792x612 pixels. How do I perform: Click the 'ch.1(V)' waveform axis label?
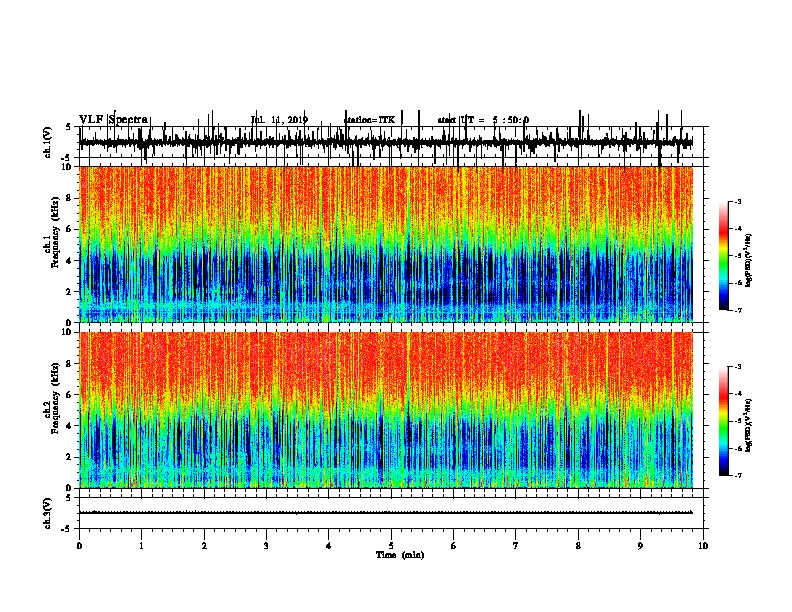[x=47, y=142]
